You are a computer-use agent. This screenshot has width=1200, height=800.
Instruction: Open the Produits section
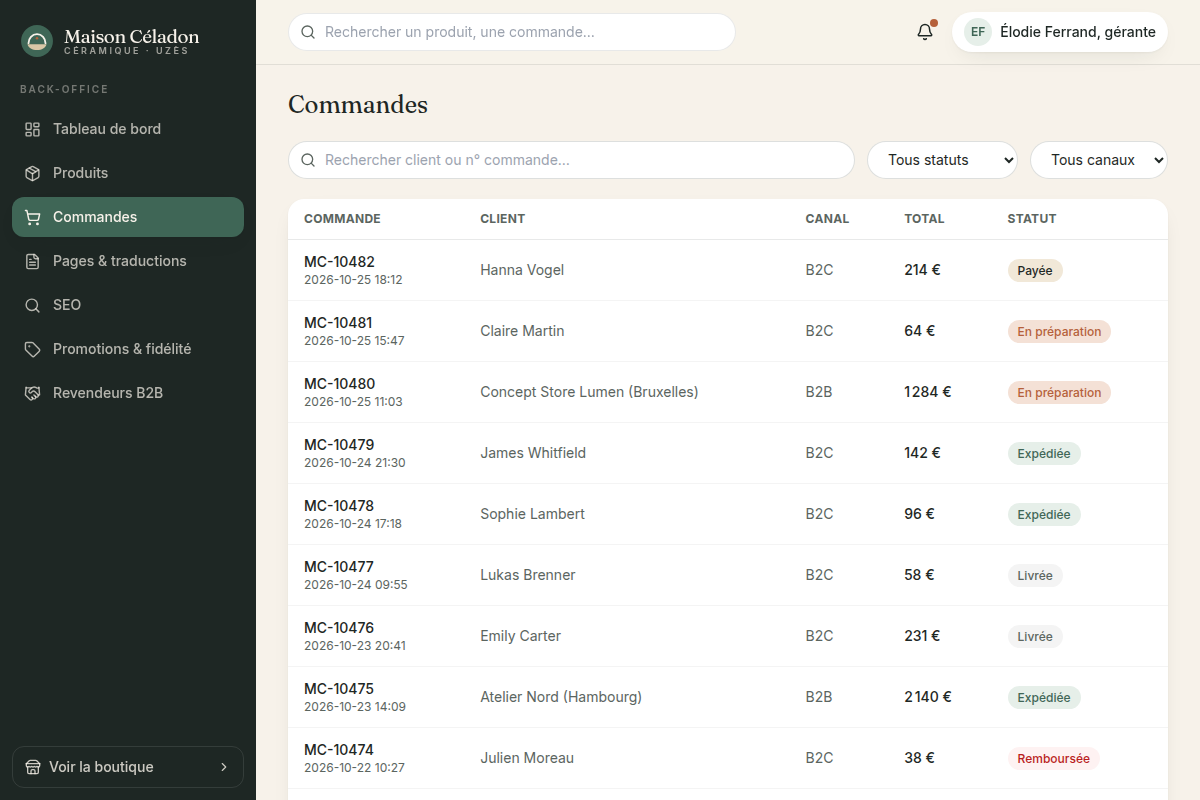tap(128, 173)
